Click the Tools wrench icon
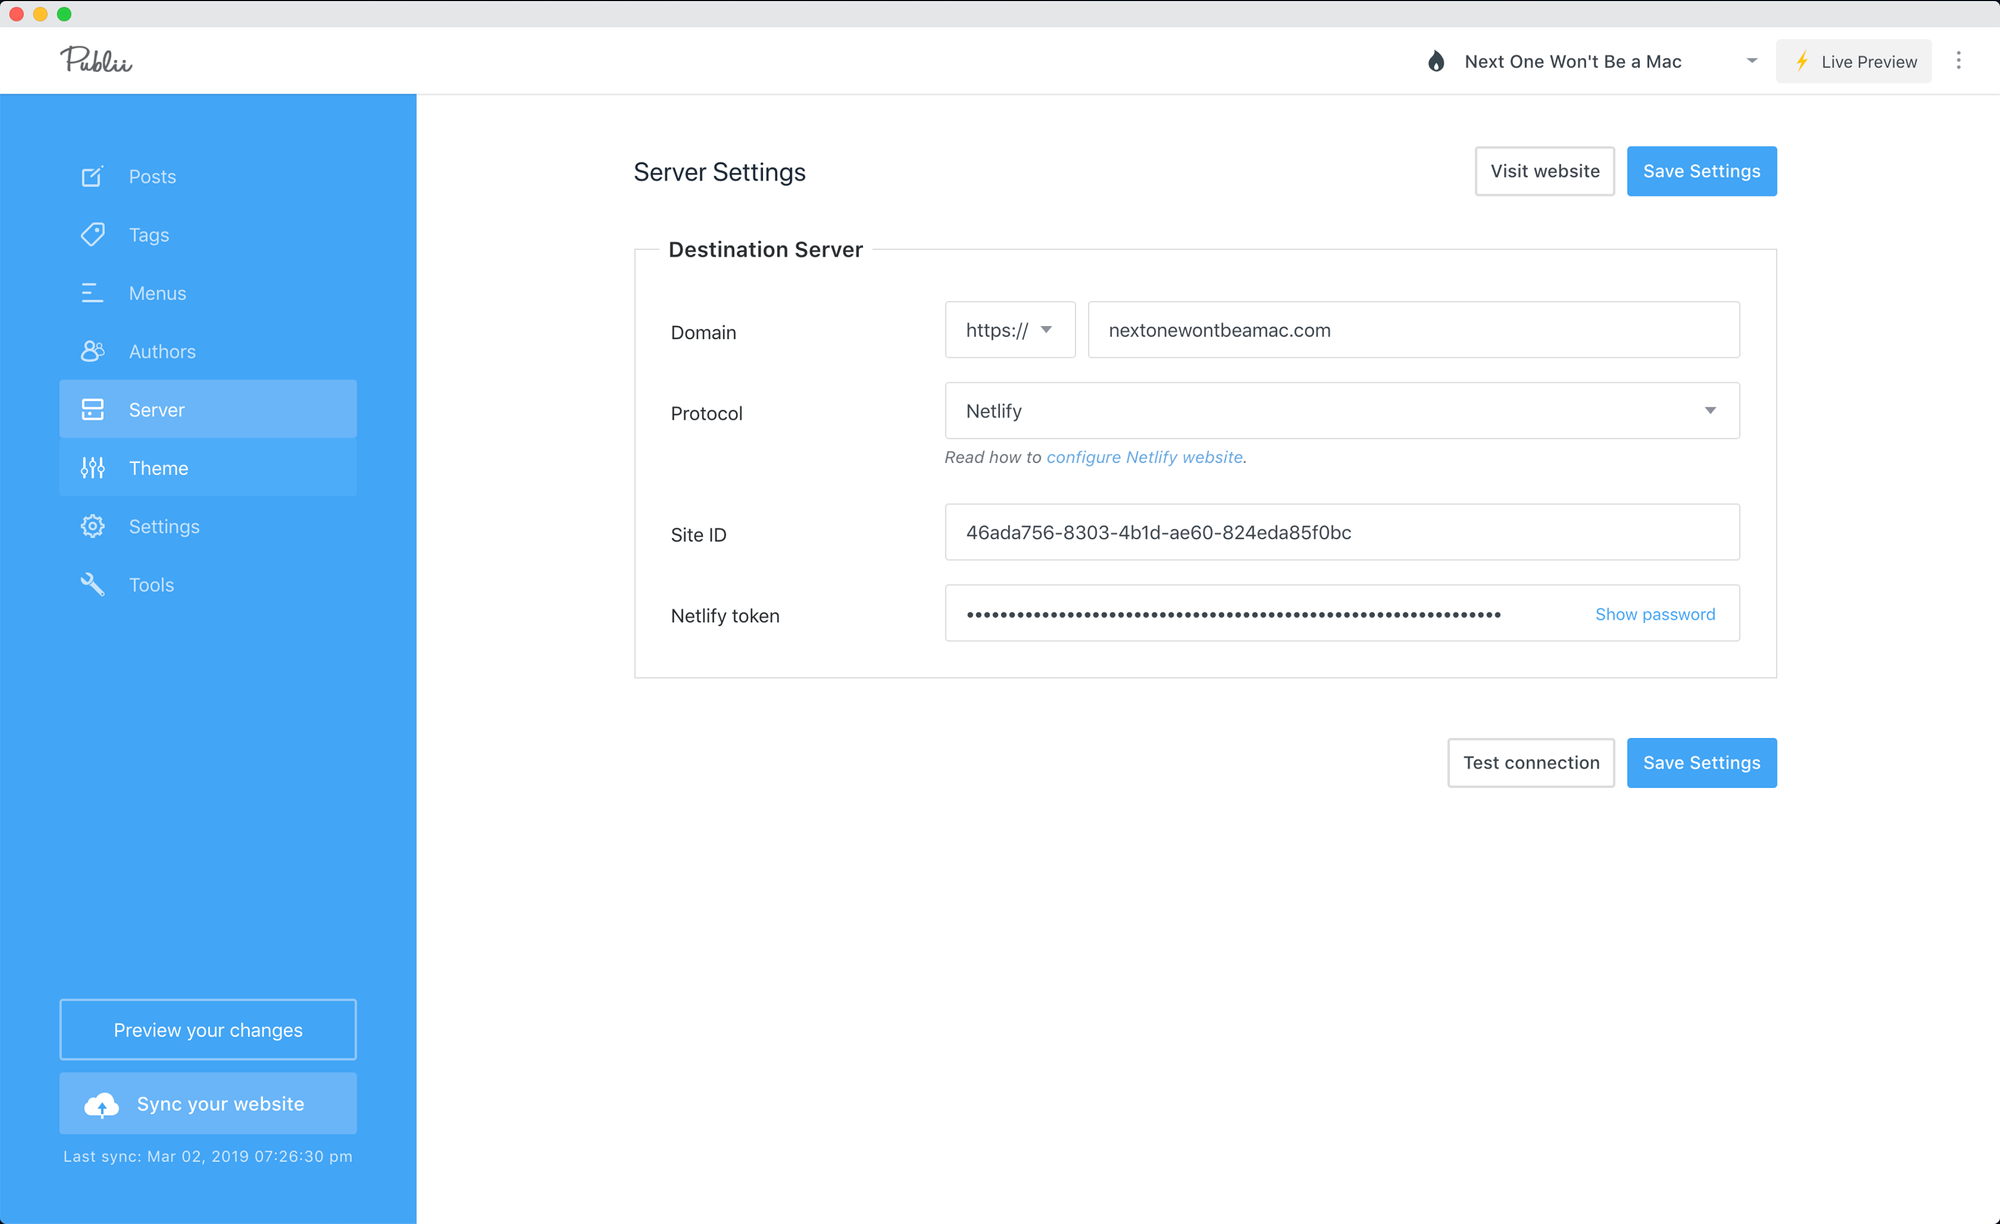This screenshot has height=1224, width=2000. pos(92,585)
